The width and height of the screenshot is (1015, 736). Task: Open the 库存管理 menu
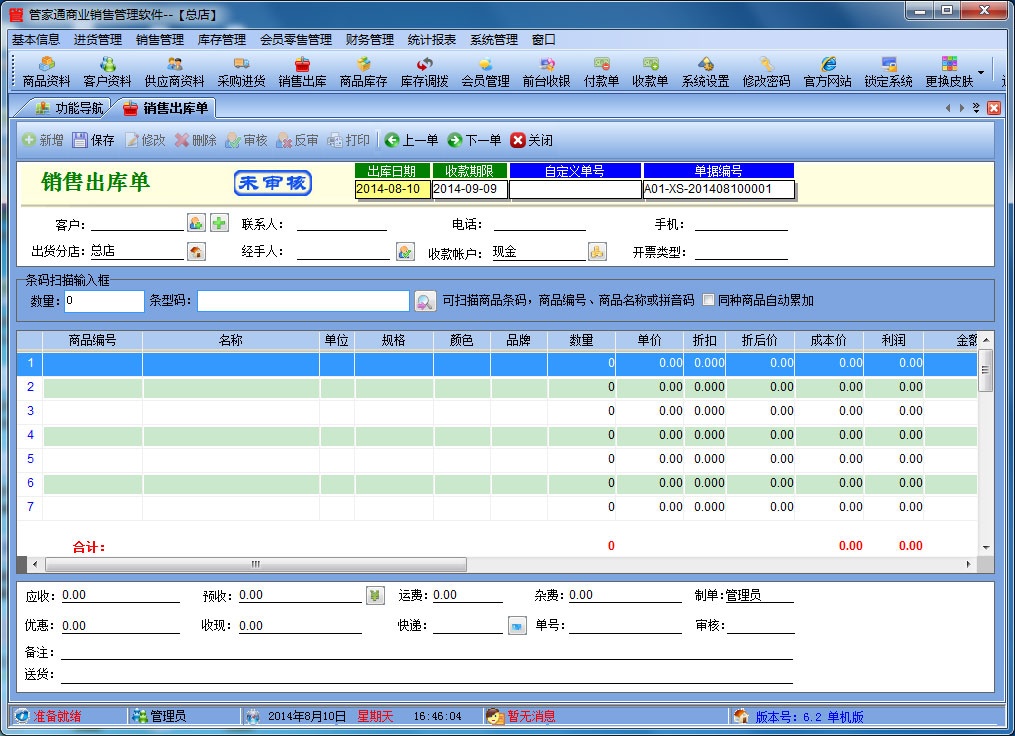click(222, 39)
